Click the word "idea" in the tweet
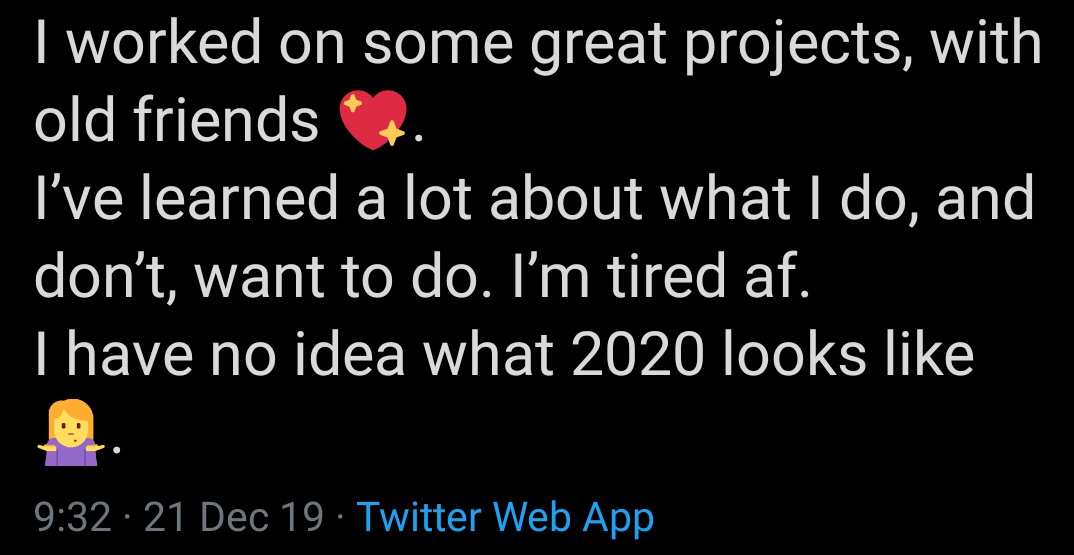This screenshot has width=1074, height=555. coord(363,356)
